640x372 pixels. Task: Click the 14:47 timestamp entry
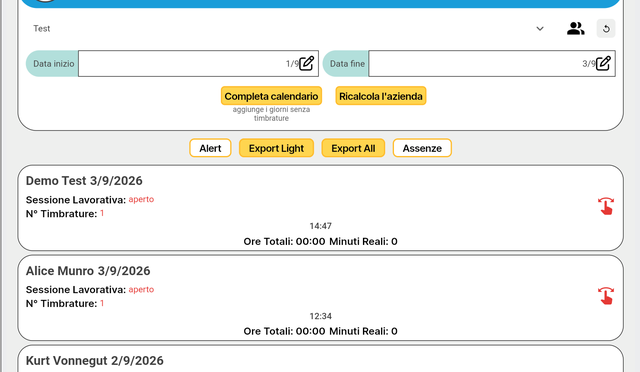pyautogui.click(x=320, y=226)
